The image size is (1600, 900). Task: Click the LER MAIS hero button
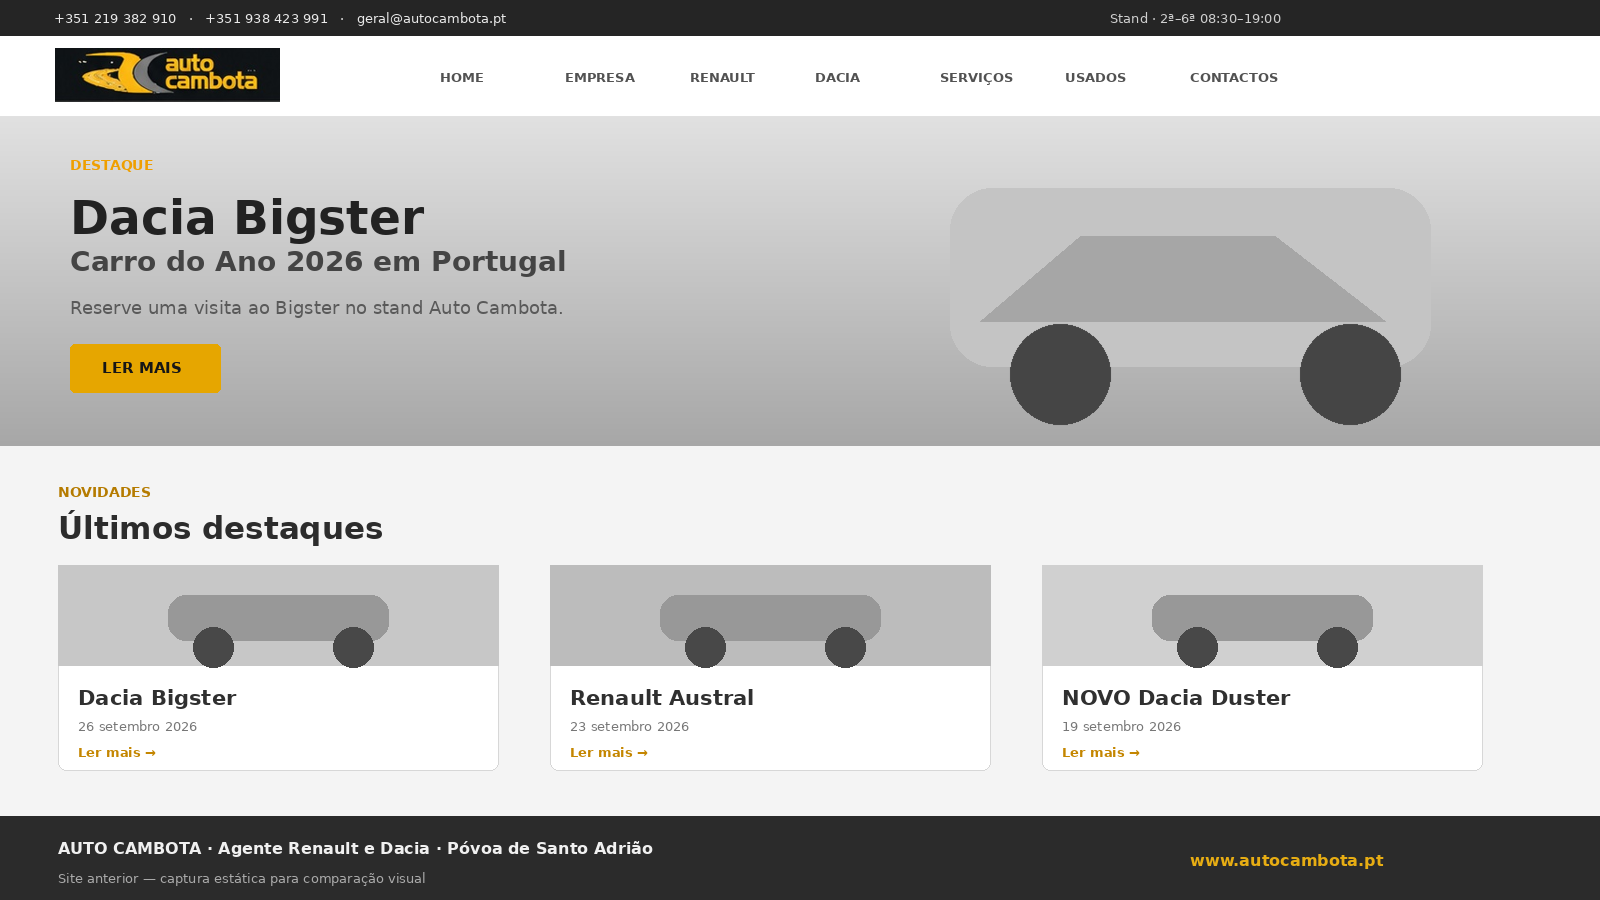(x=145, y=368)
